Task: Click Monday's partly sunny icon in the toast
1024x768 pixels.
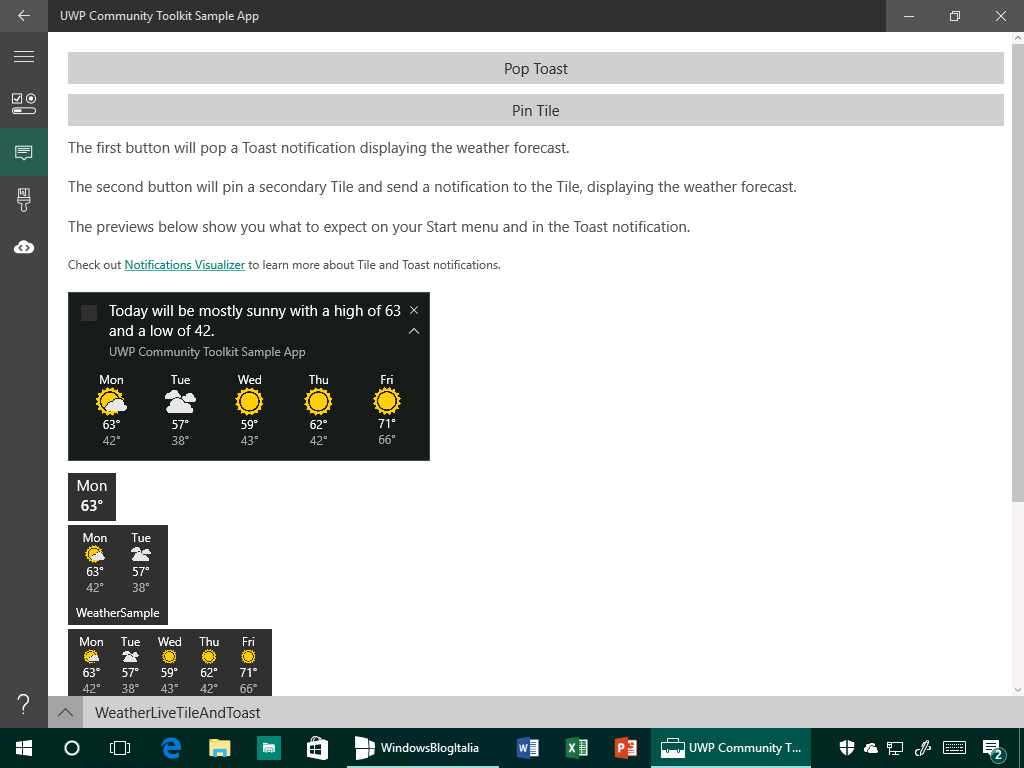Action: 111,402
